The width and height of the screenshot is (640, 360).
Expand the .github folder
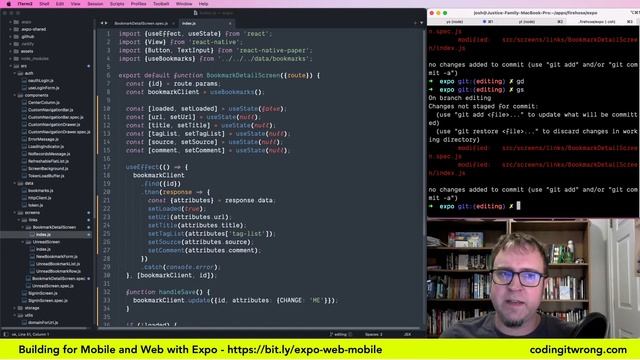(10, 37)
